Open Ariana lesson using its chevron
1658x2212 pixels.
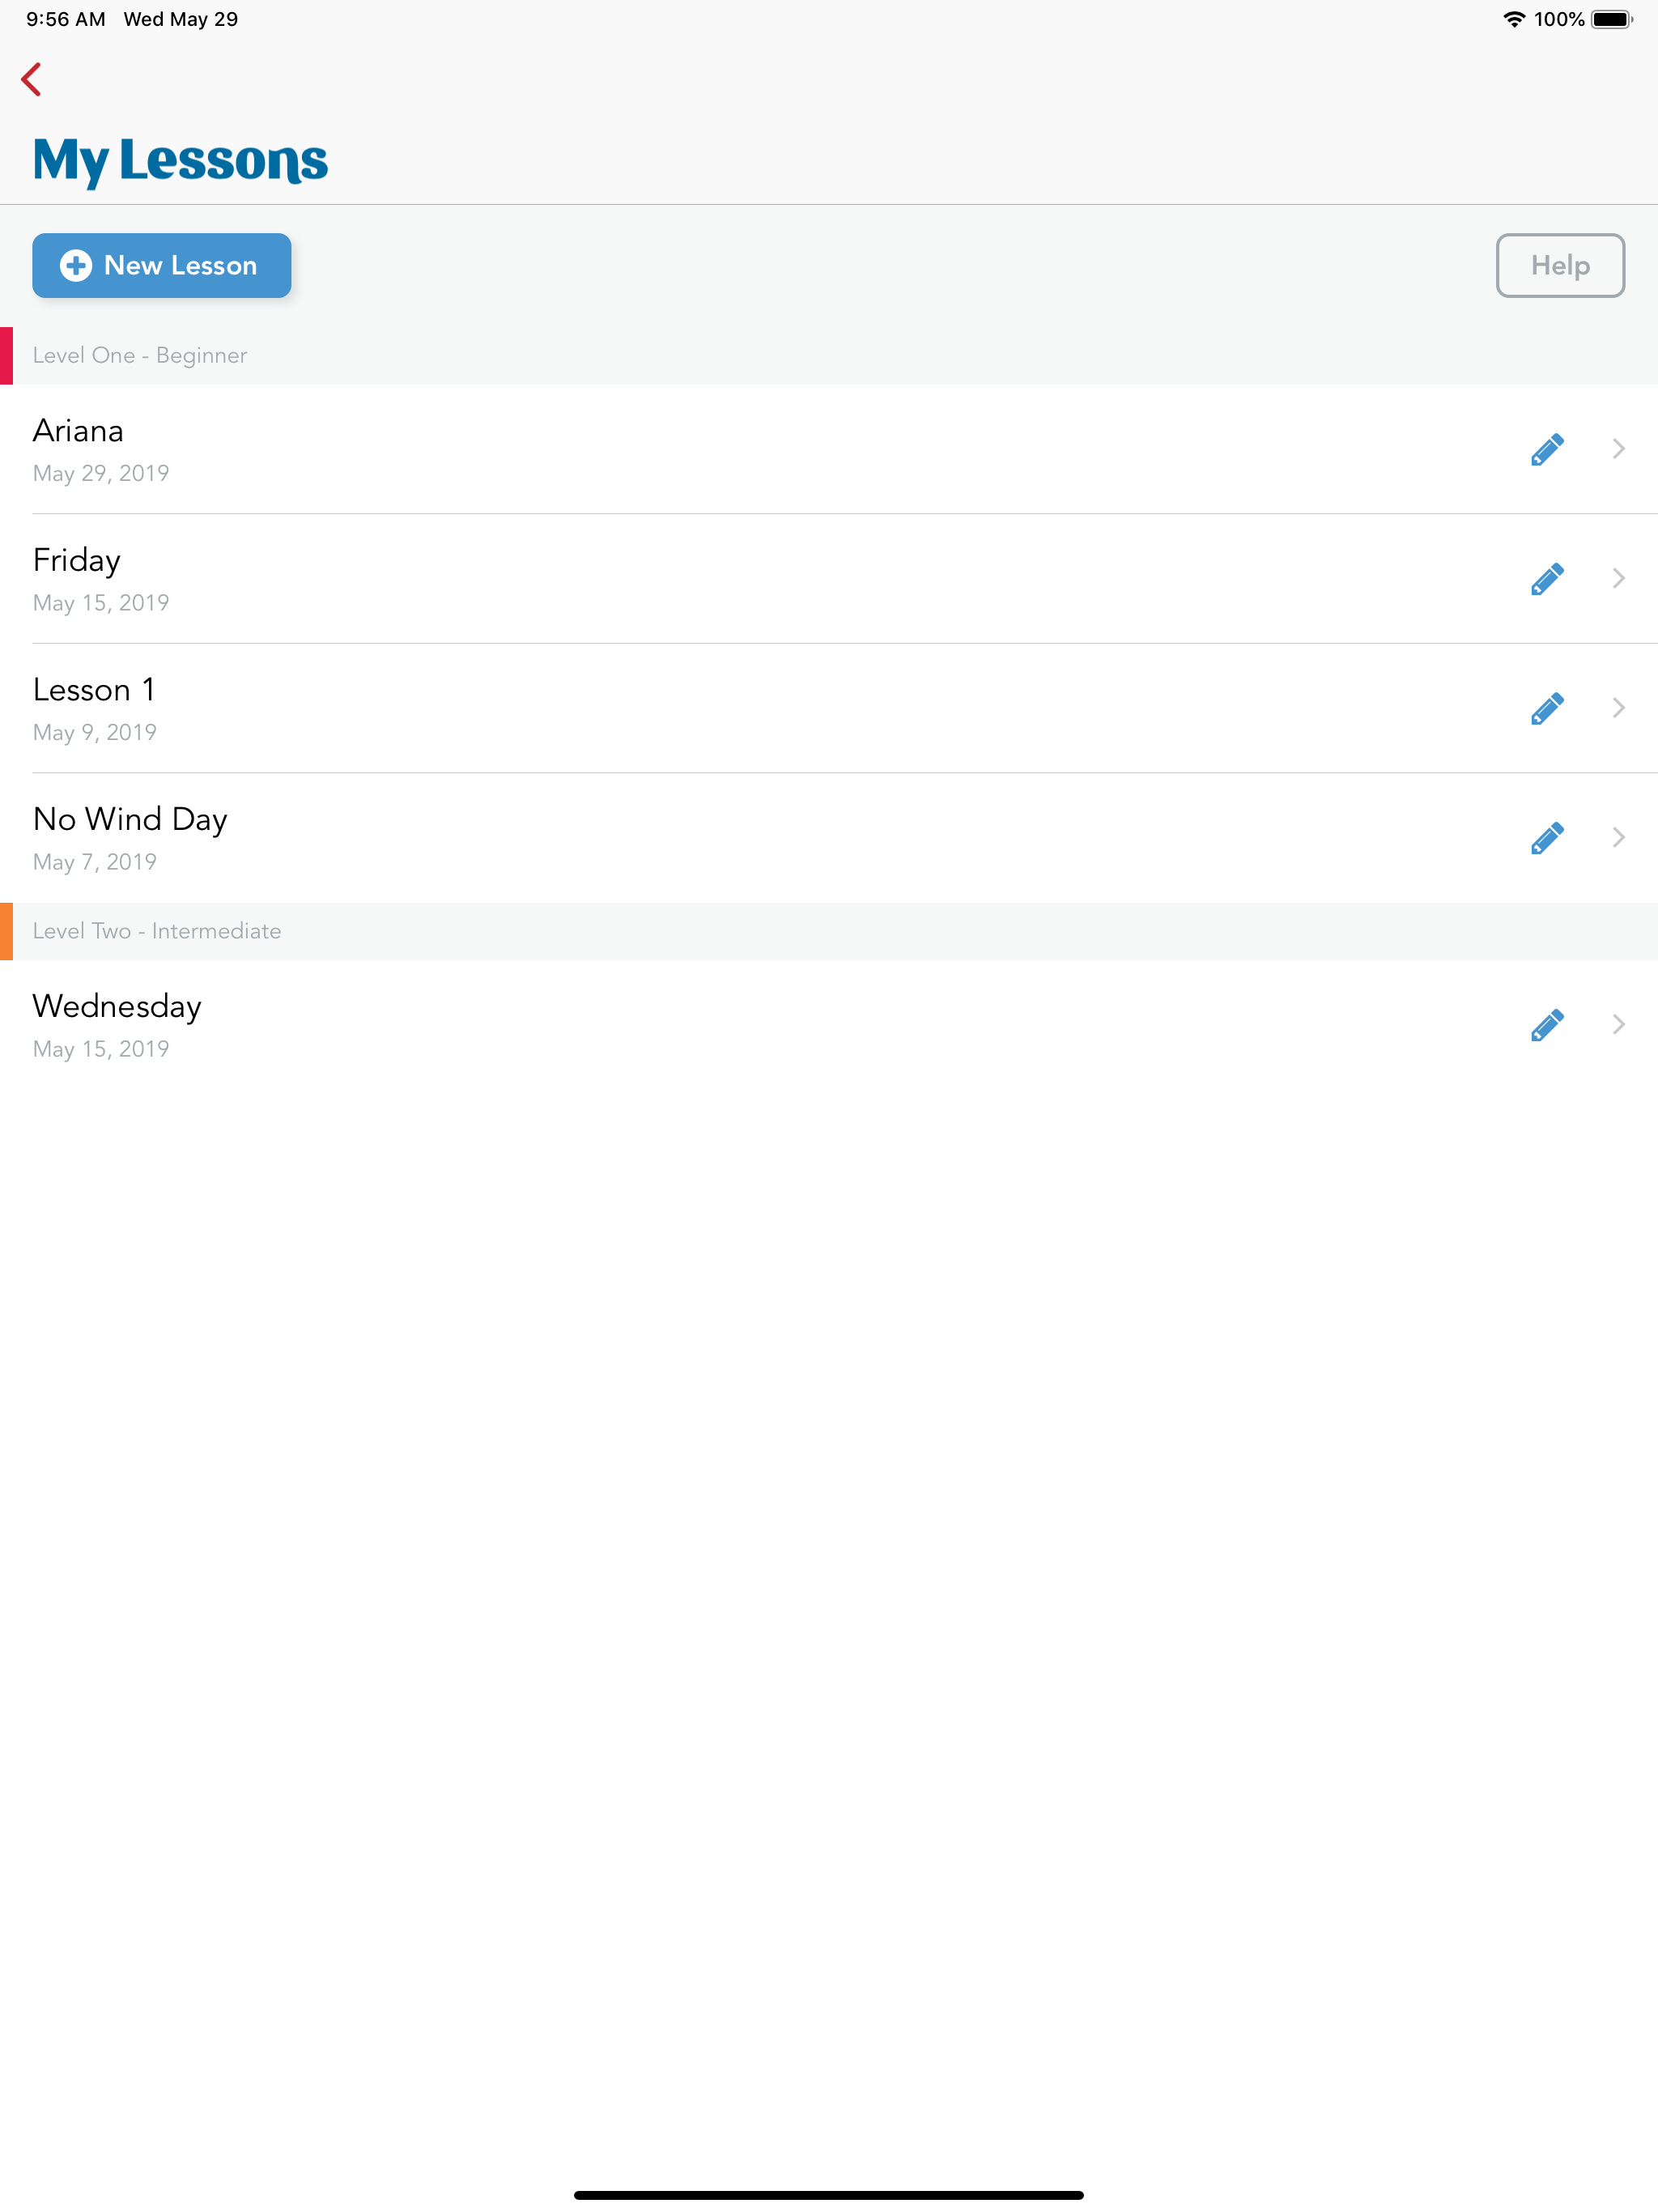pyautogui.click(x=1618, y=449)
